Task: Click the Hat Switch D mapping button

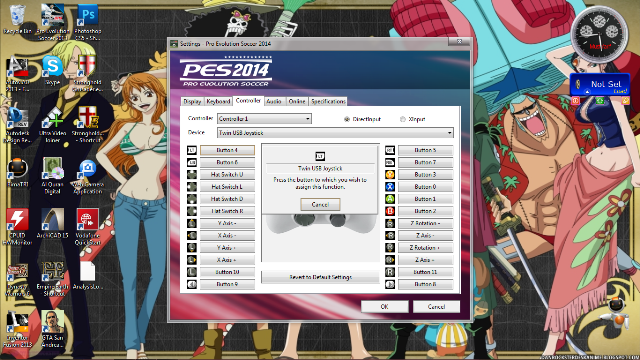Action: pyautogui.click(x=227, y=199)
